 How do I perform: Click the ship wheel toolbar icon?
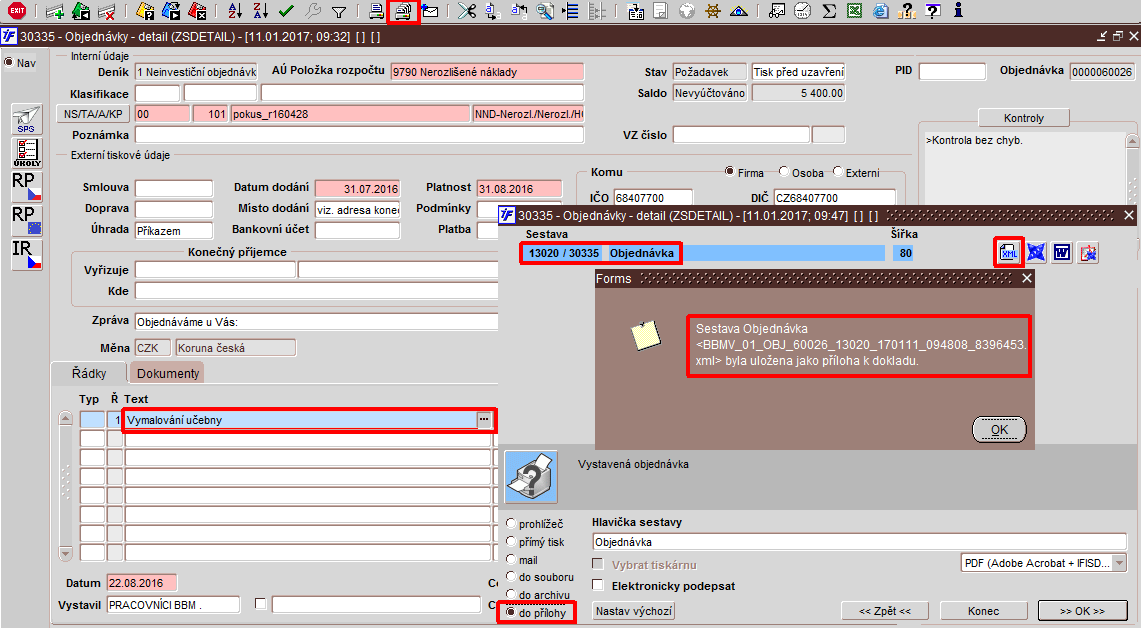point(712,11)
